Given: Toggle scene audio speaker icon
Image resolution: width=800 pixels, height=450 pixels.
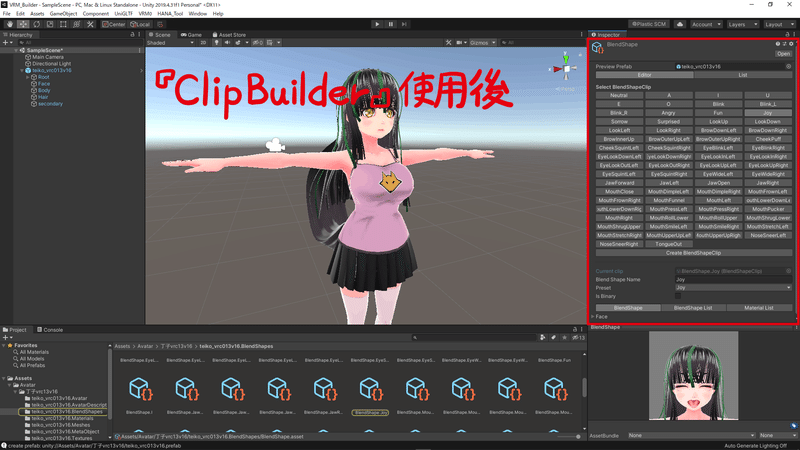Looking at the screenshot, I should 227,43.
